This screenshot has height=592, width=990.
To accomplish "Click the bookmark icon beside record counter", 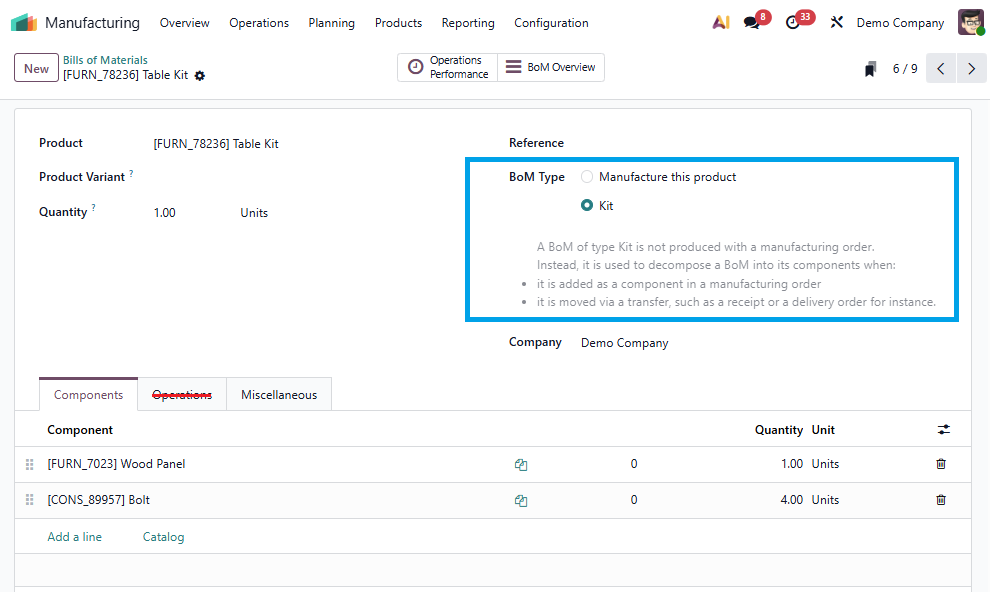I will 871,69.
